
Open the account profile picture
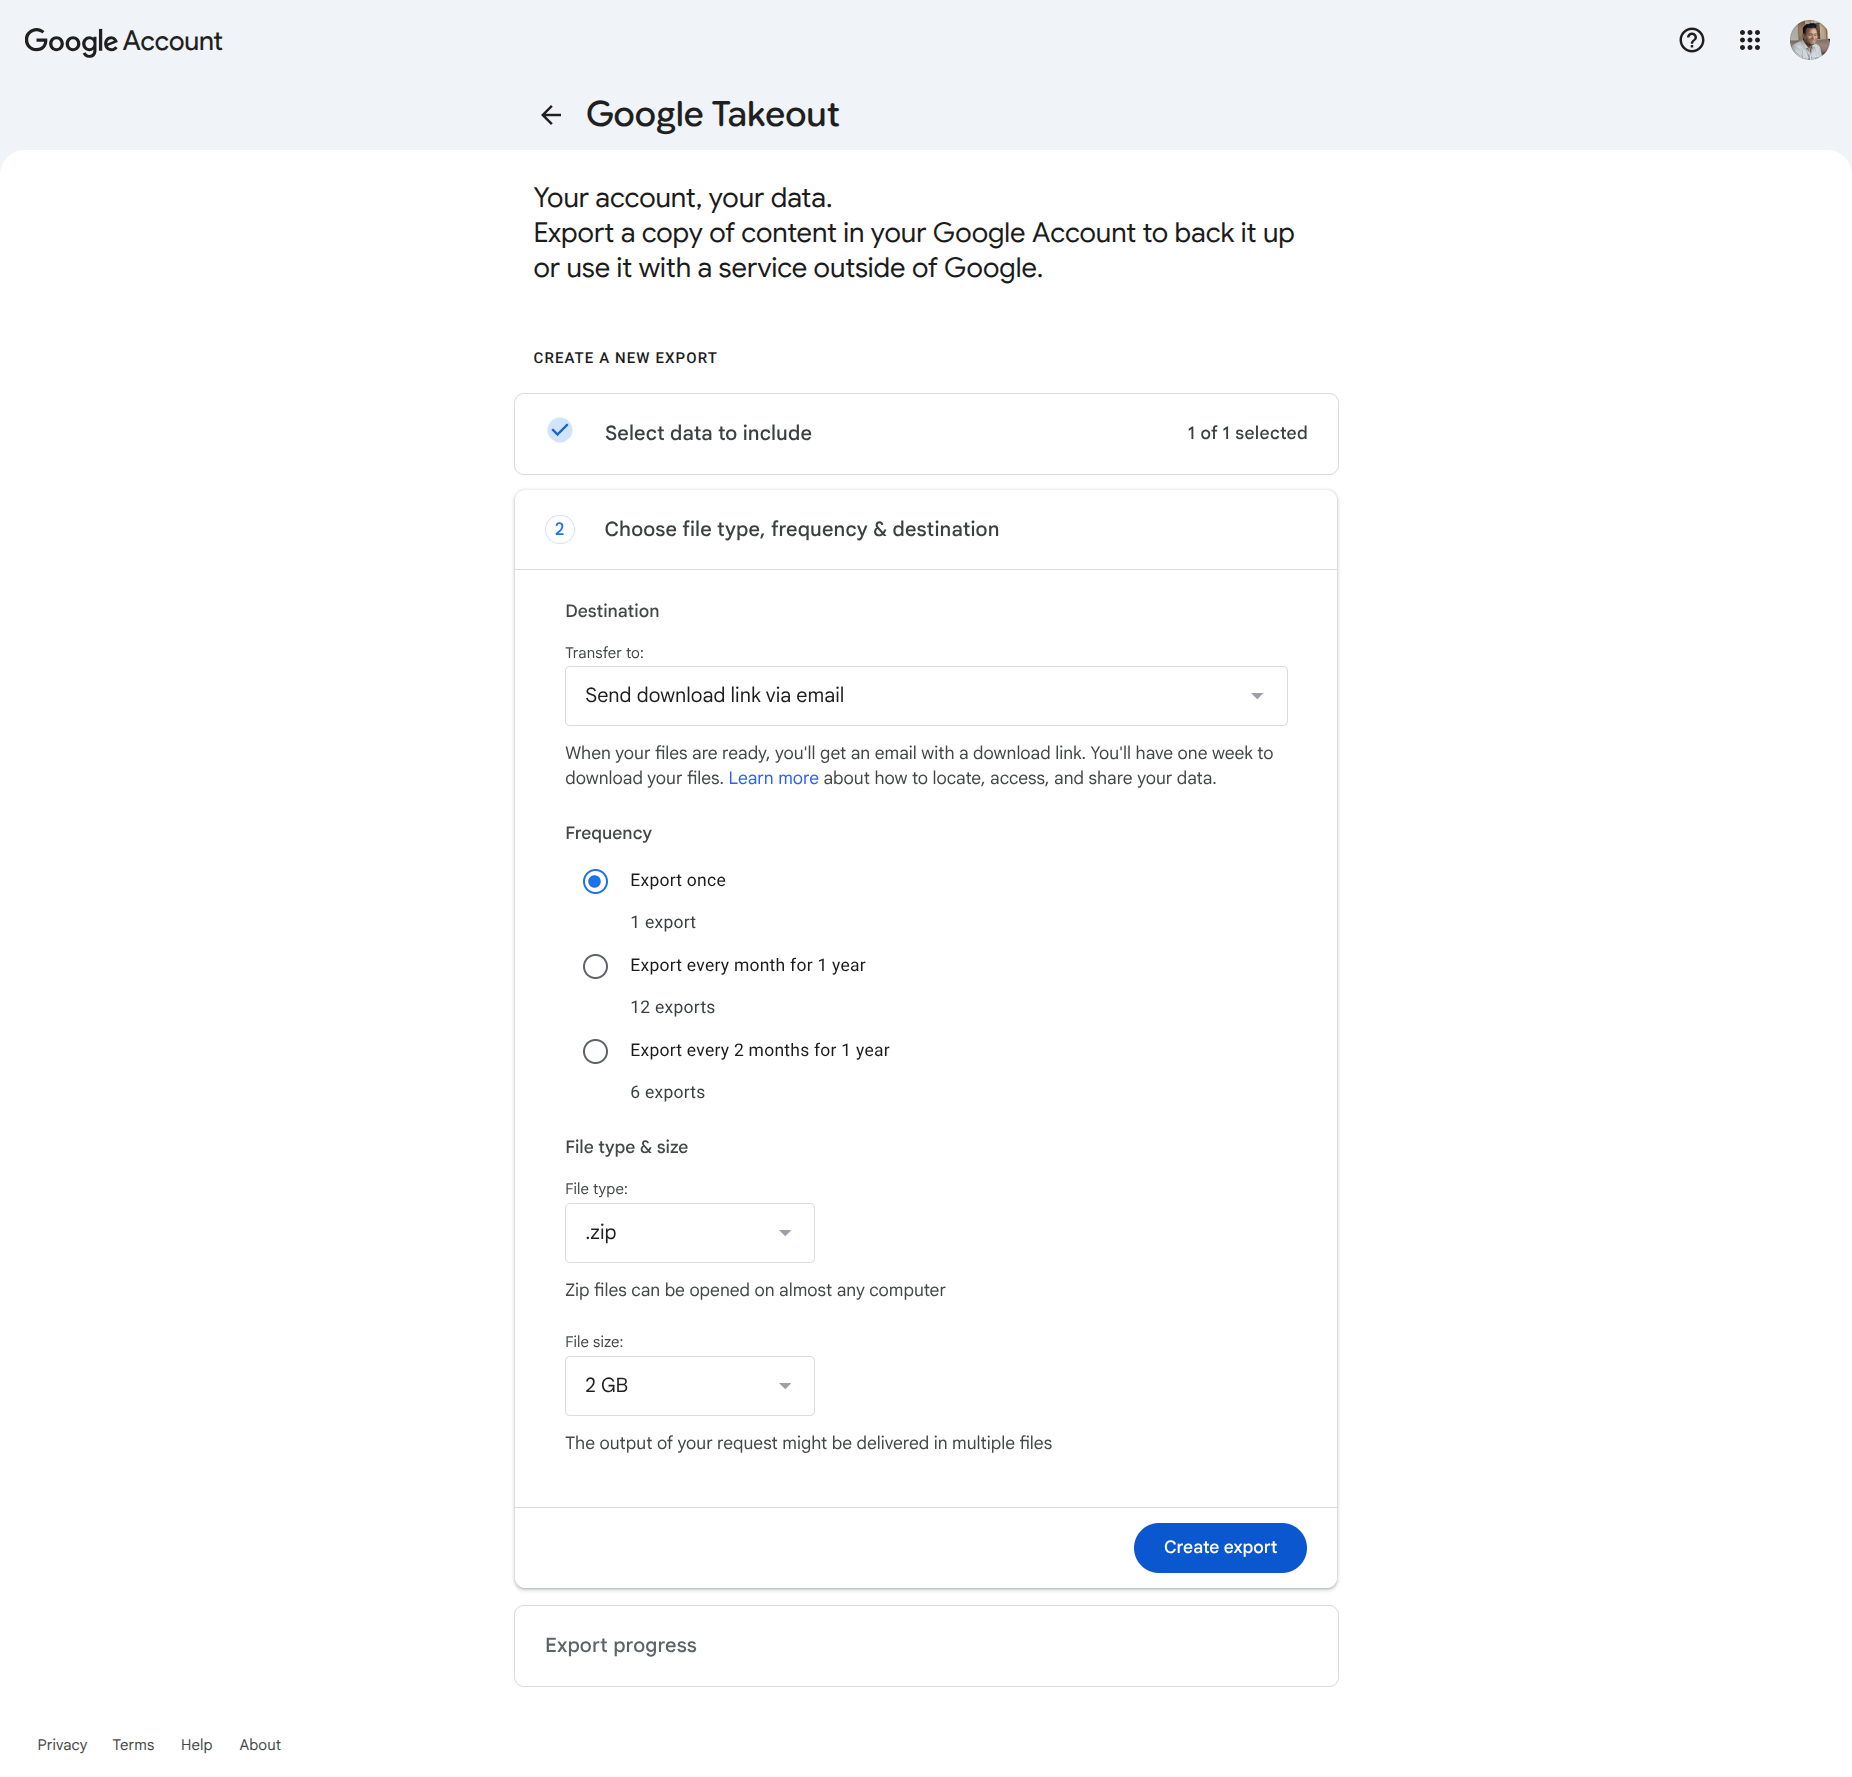[x=1809, y=40]
